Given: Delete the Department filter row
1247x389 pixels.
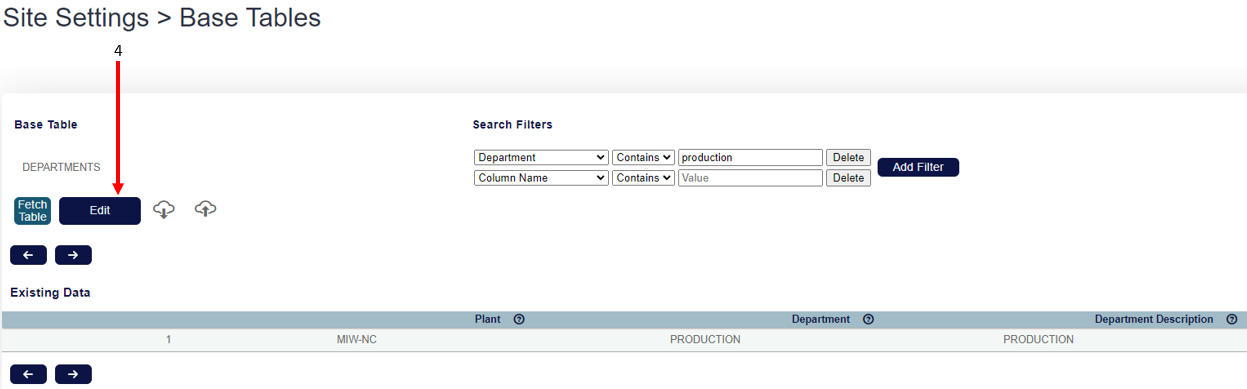Looking at the screenshot, I should coord(848,158).
